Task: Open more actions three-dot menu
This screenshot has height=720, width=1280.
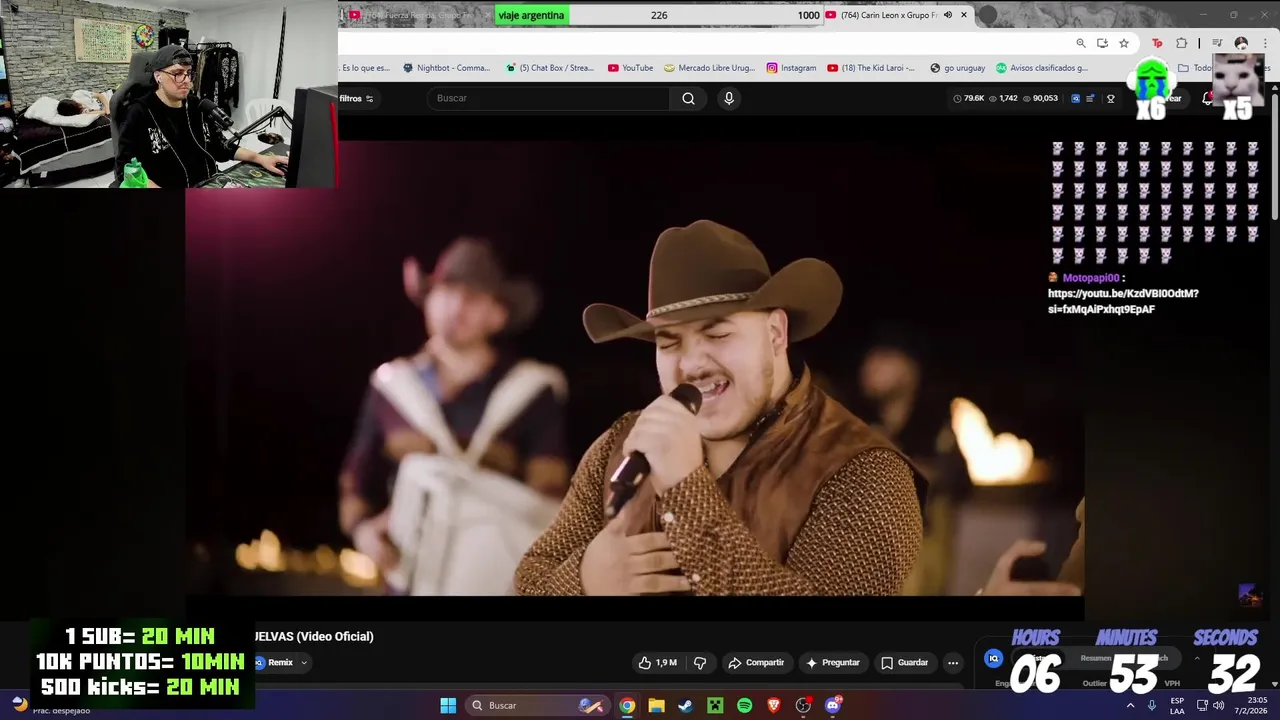Action: [x=953, y=662]
